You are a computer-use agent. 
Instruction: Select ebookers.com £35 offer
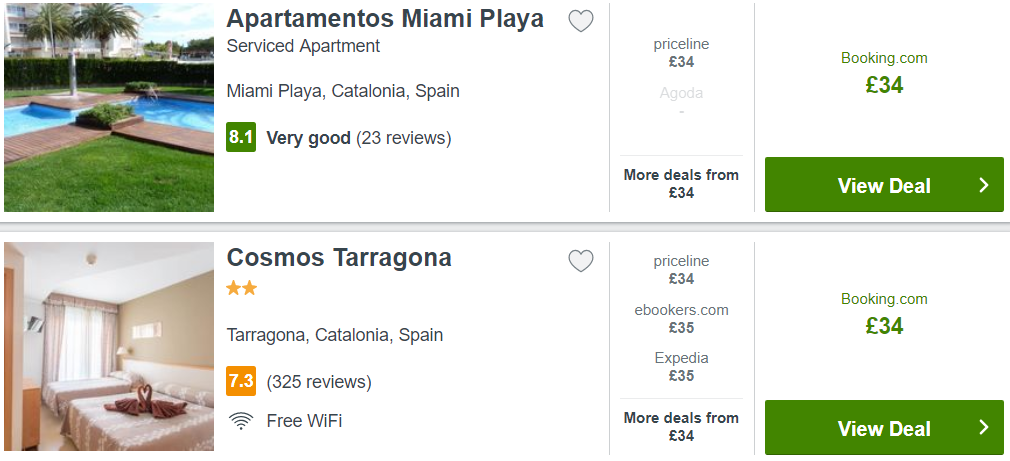(x=681, y=319)
